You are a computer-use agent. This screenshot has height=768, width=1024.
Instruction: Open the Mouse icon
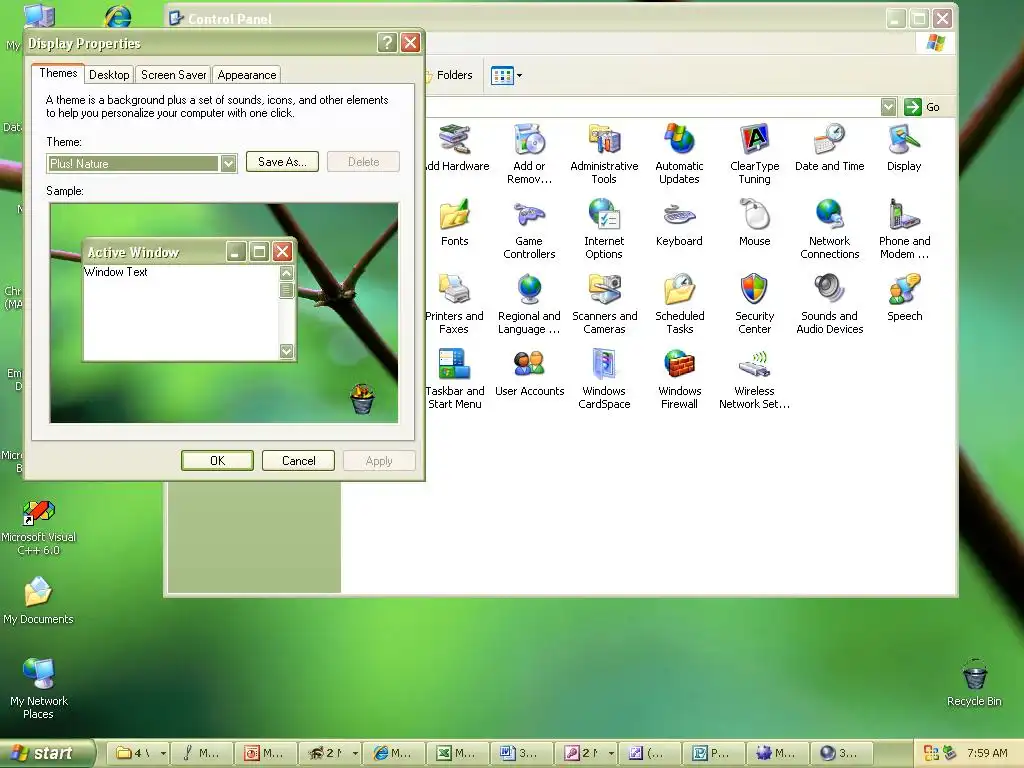click(754, 223)
